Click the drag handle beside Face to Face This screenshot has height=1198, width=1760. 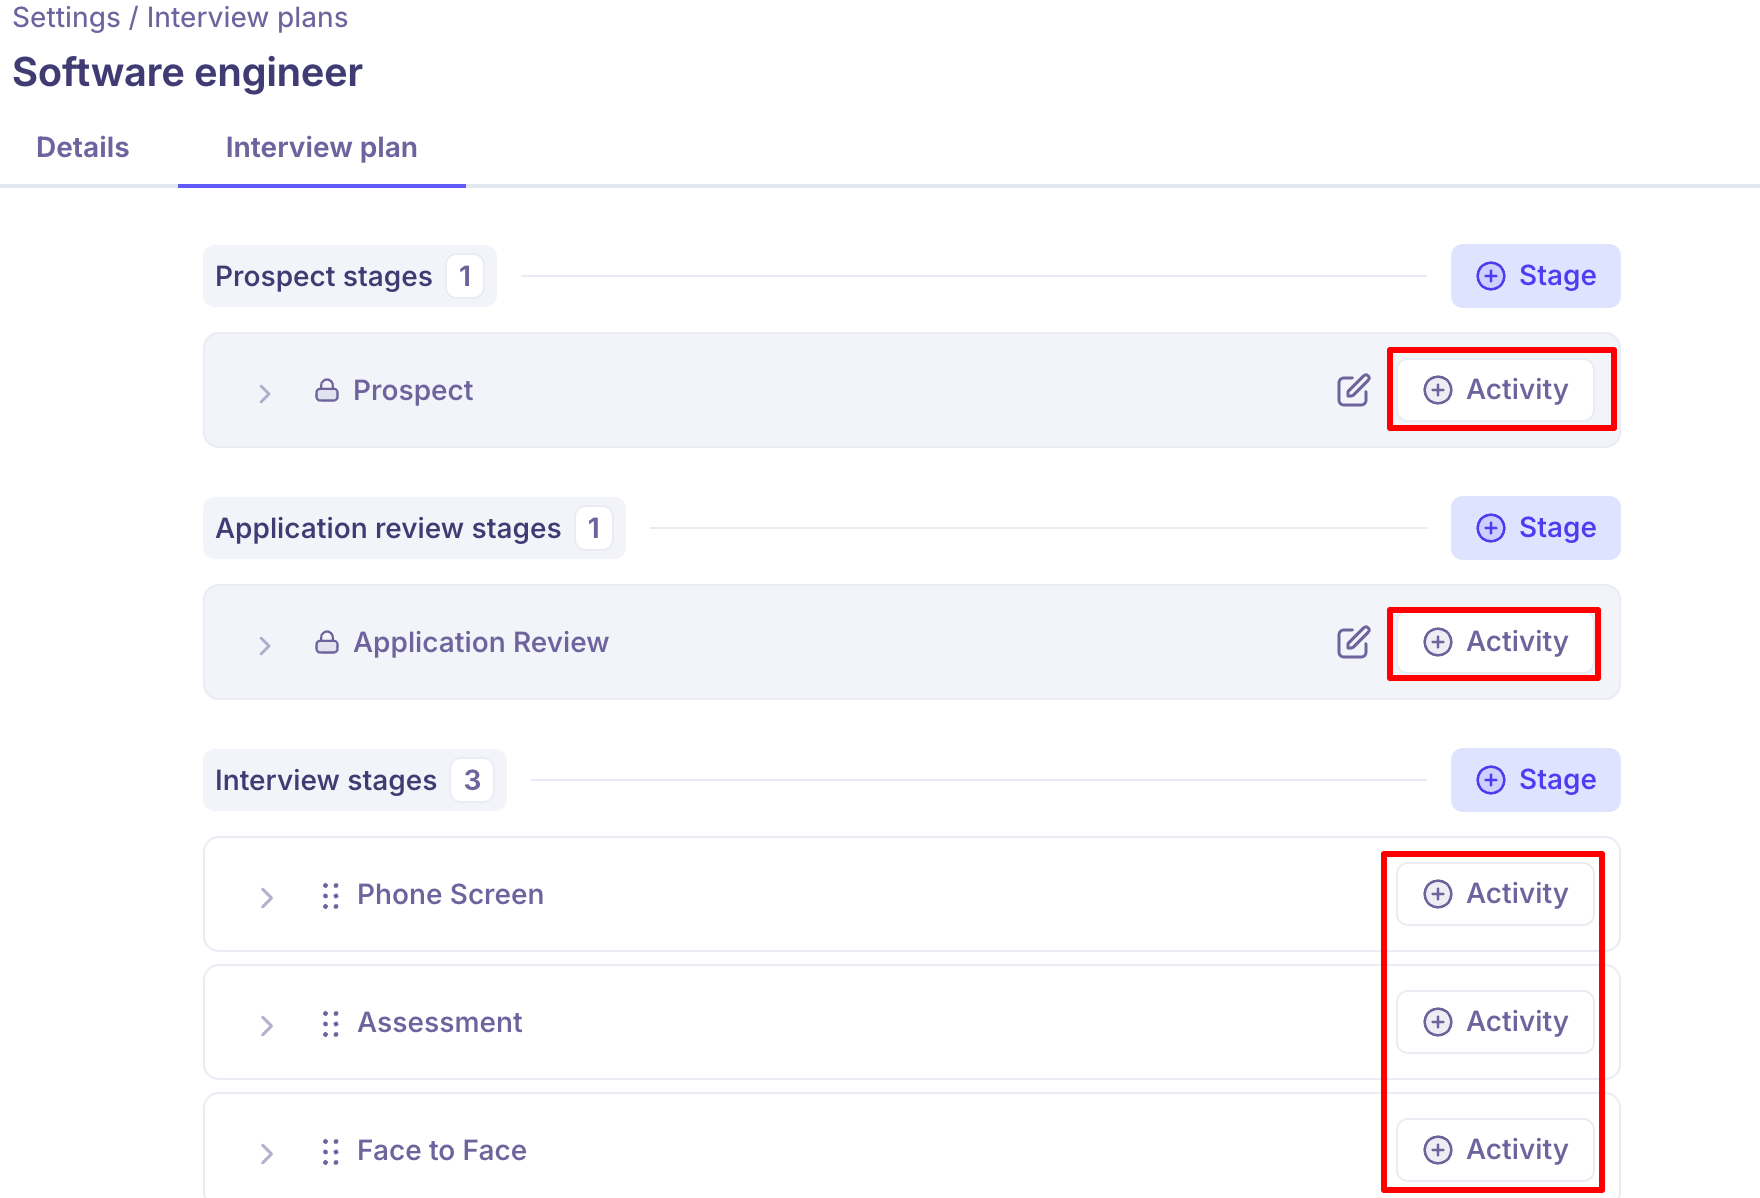pos(331,1151)
